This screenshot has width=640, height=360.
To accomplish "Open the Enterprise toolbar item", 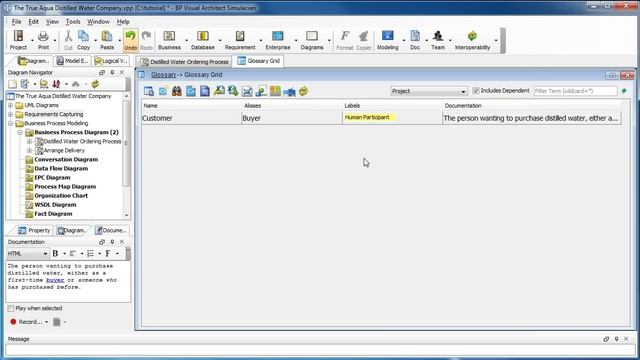I will (x=278, y=40).
